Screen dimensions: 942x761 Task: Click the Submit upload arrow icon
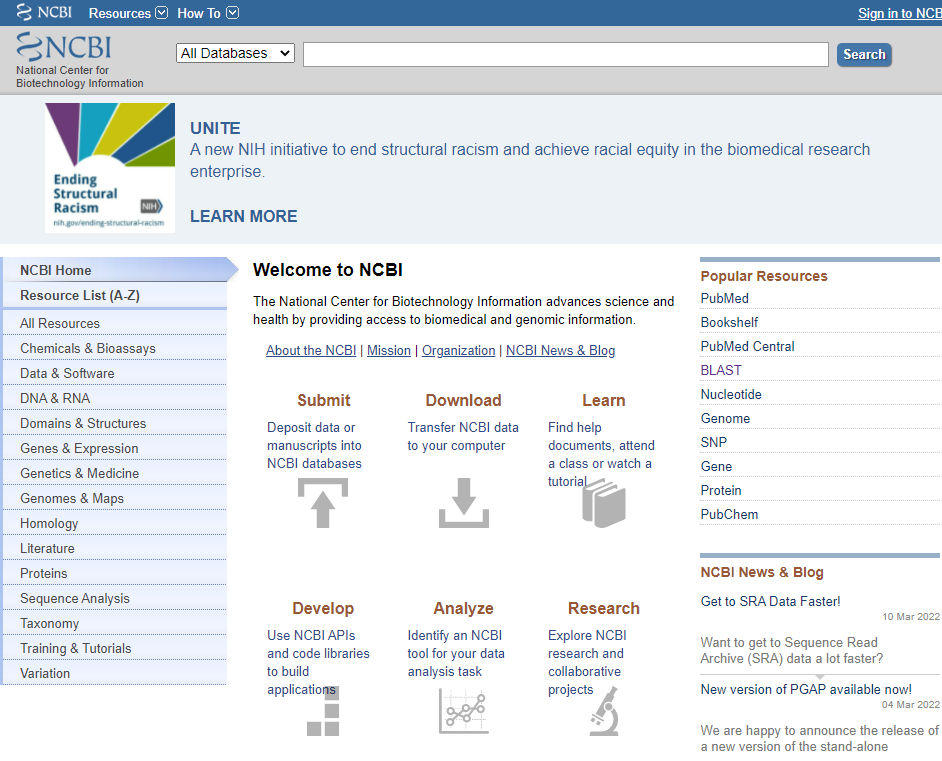click(x=322, y=503)
